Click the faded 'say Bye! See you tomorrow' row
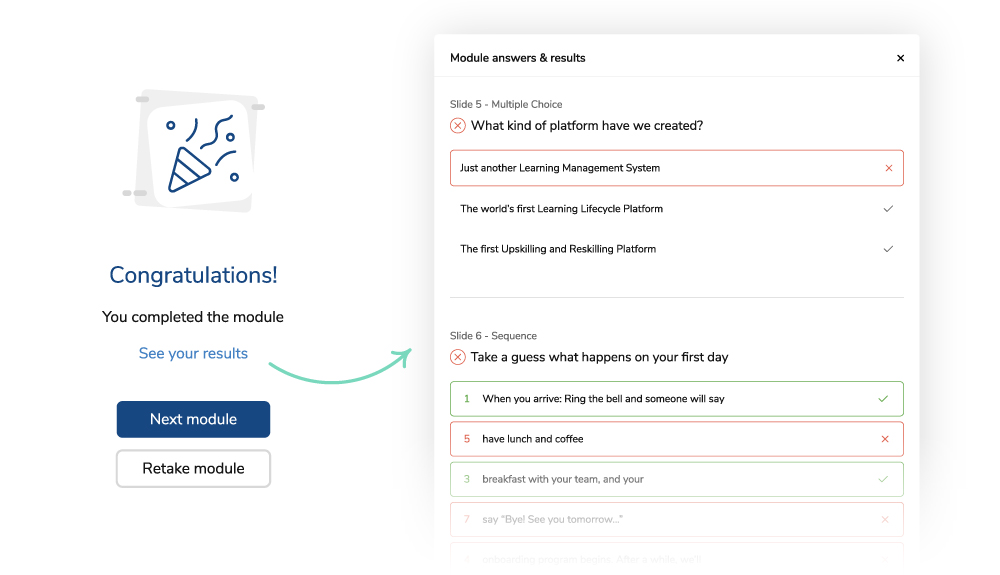1000x575 pixels. click(x=553, y=519)
